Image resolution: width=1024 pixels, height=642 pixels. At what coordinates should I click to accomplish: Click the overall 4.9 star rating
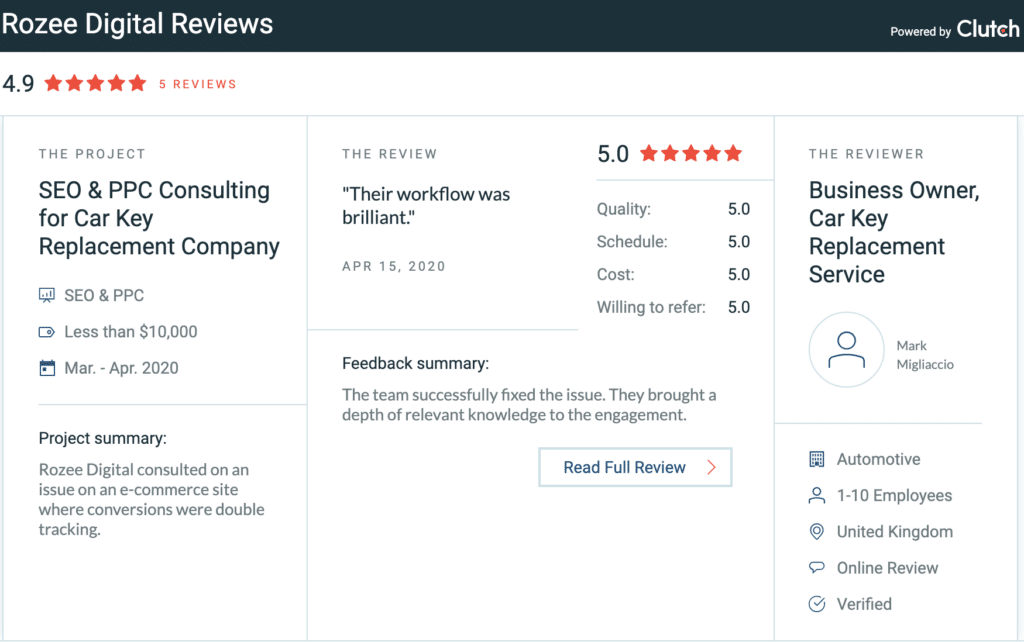[95, 83]
